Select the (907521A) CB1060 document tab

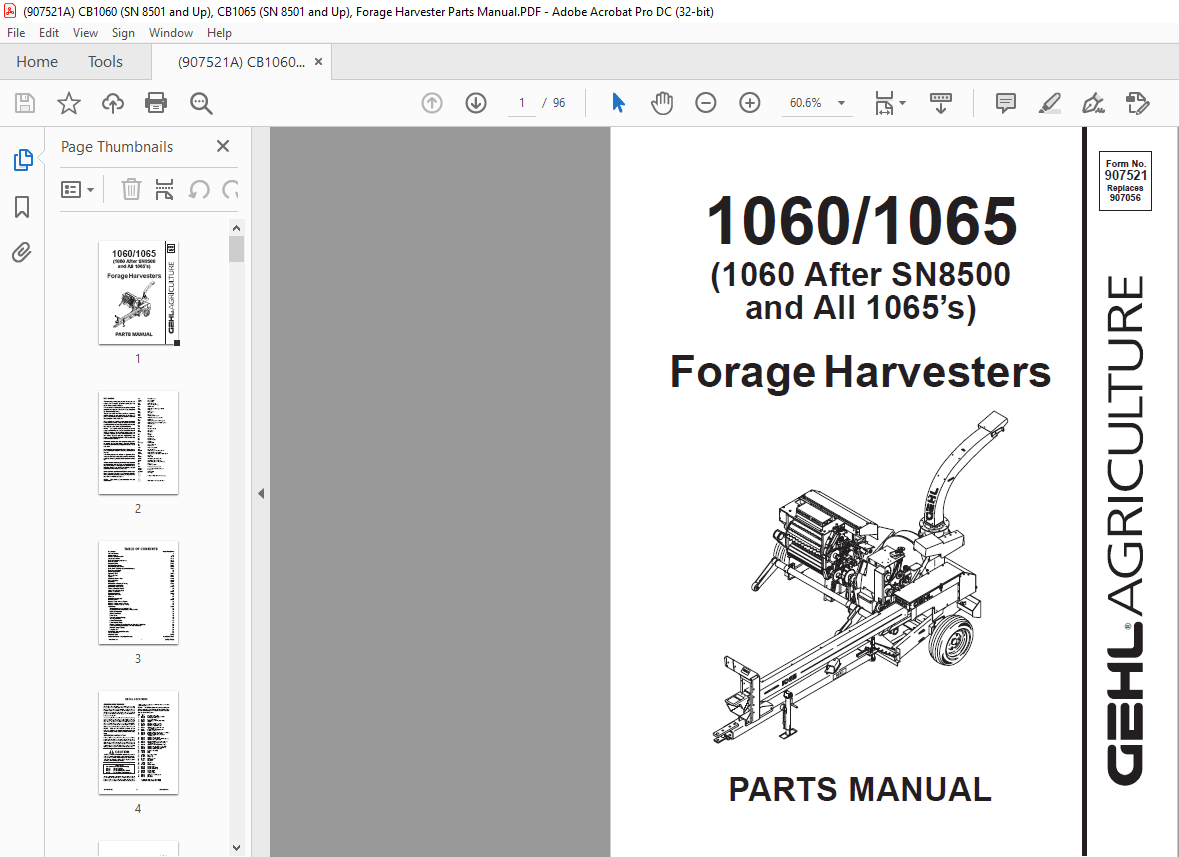[241, 62]
